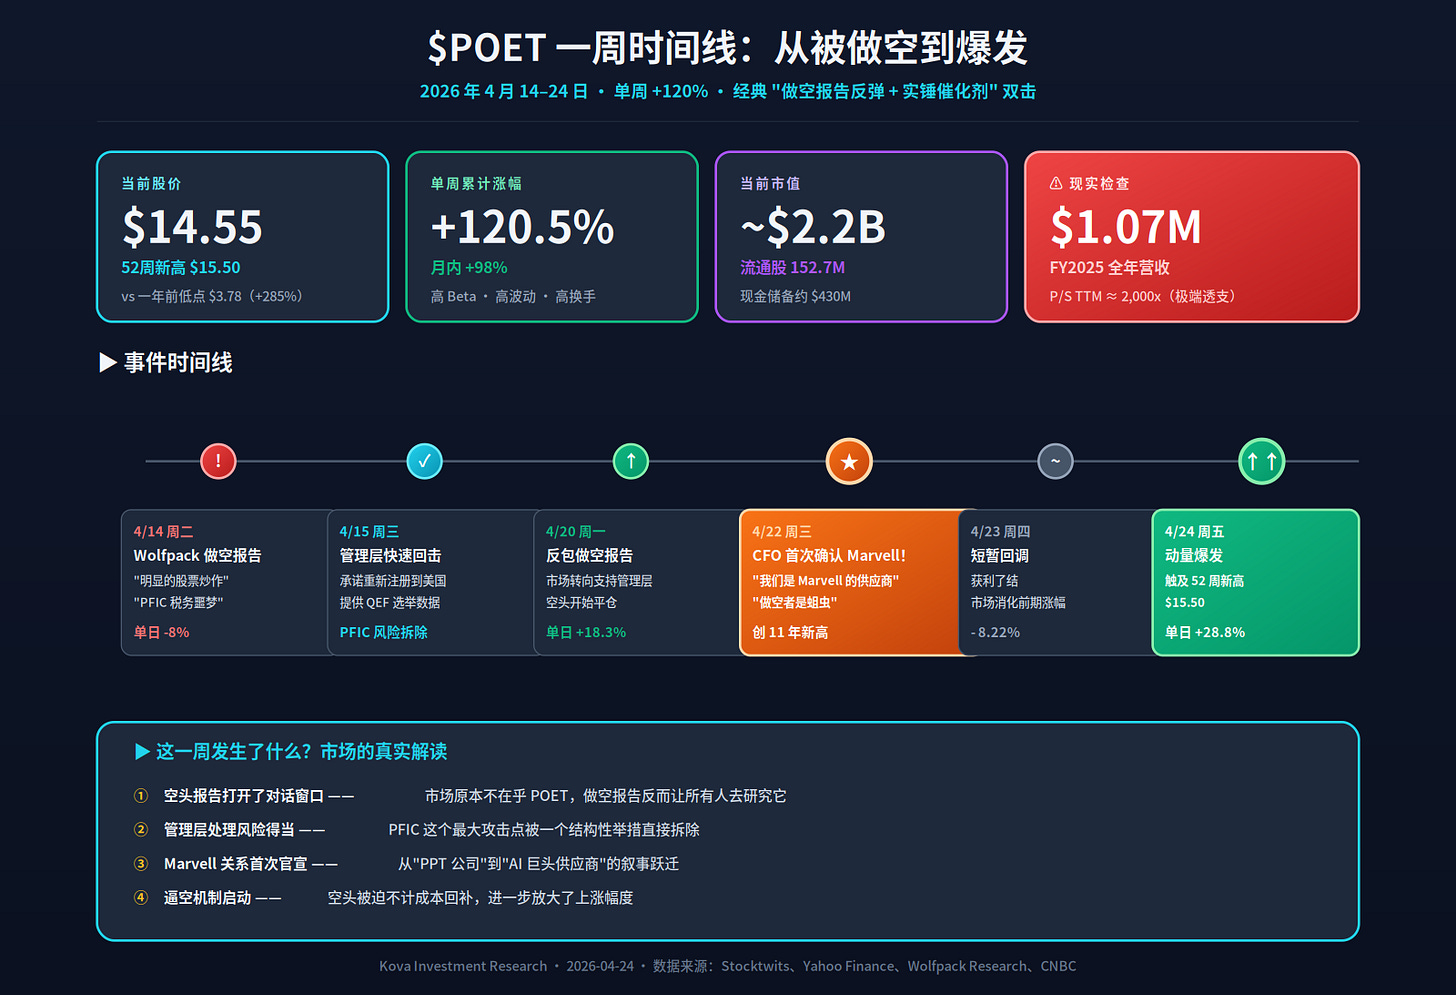Click the '单日 +18.3%' text
This screenshot has width=1456, height=995.
586,632
